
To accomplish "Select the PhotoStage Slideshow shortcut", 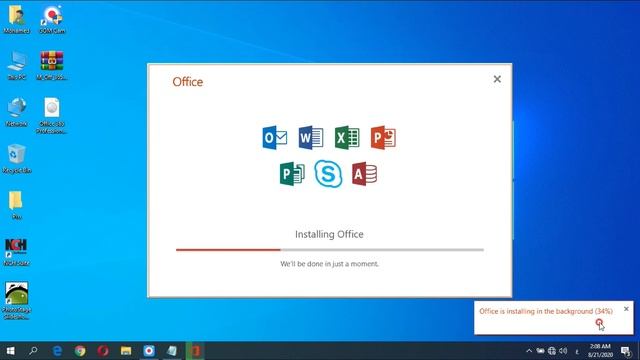I will (16, 301).
